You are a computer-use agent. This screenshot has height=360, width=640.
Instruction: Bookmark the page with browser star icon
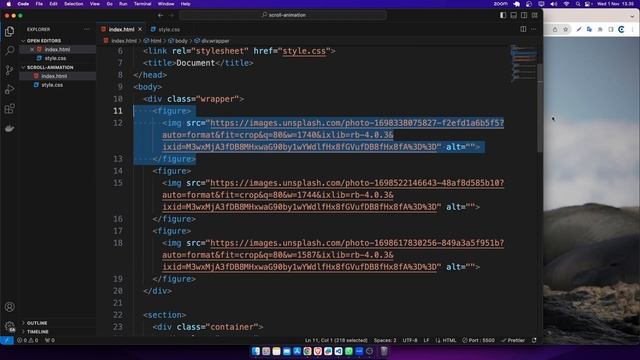(x=566, y=29)
